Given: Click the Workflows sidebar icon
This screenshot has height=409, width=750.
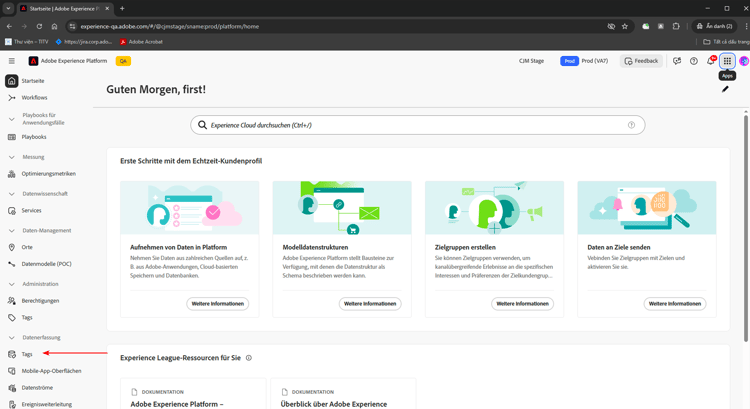Looking at the screenshot, I should coord(11,98).
